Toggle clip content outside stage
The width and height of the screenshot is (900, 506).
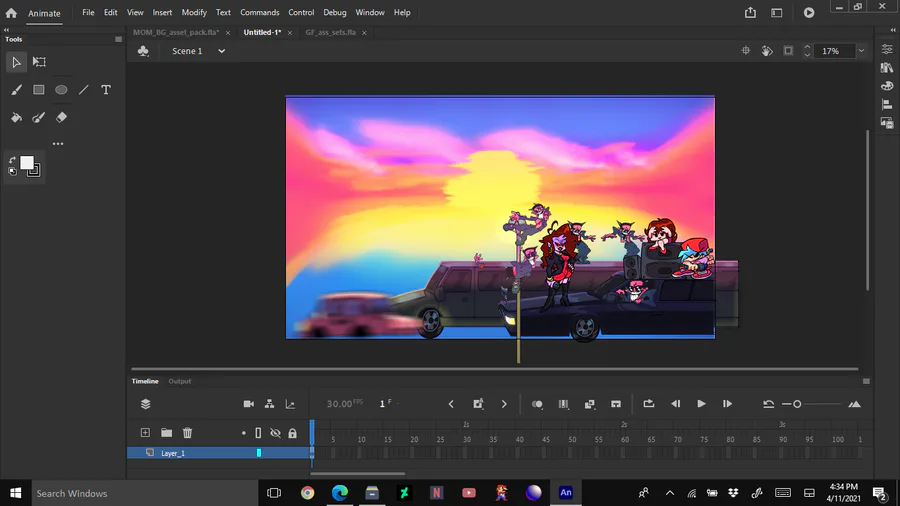788,51
